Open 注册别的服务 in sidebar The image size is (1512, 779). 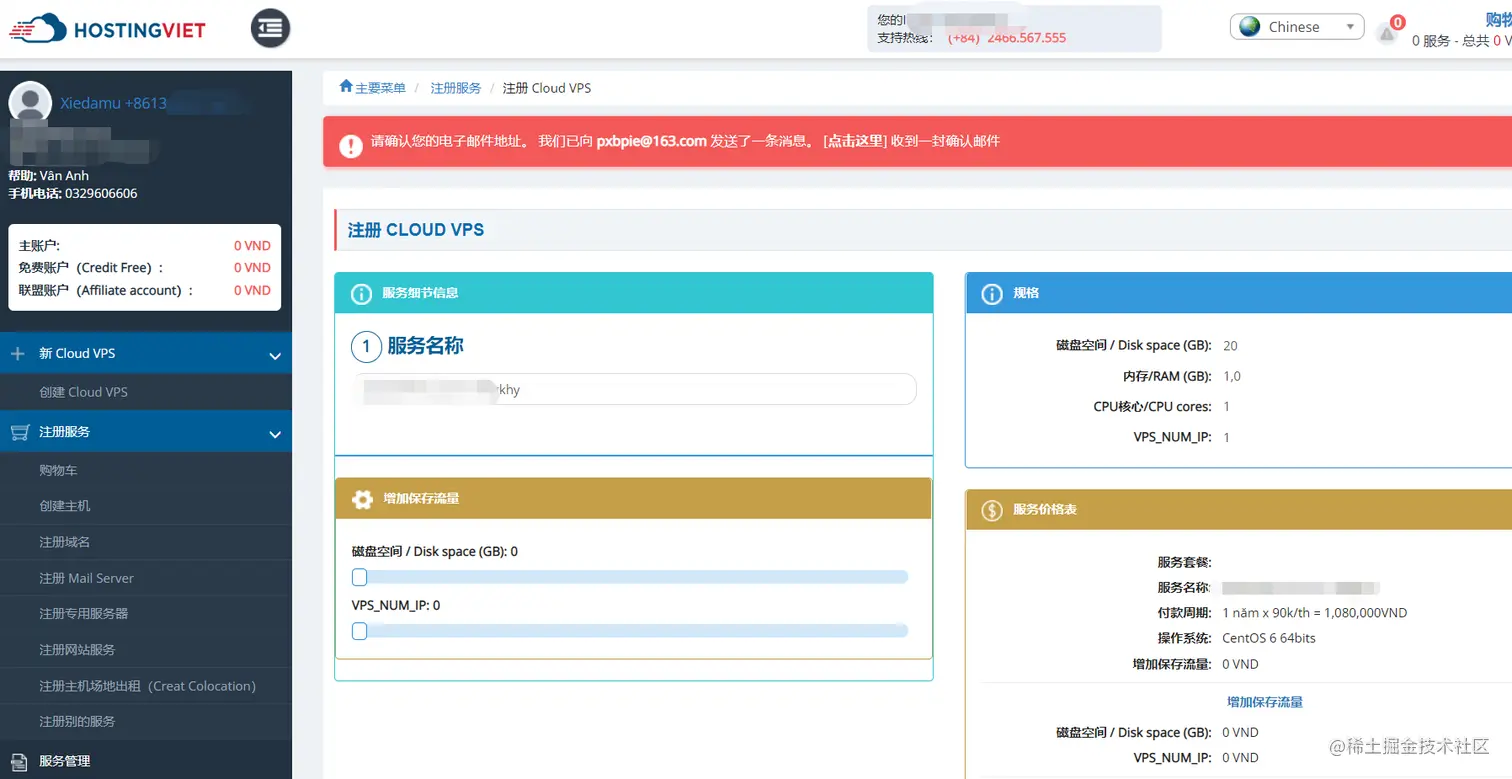(x=77, y=721)
